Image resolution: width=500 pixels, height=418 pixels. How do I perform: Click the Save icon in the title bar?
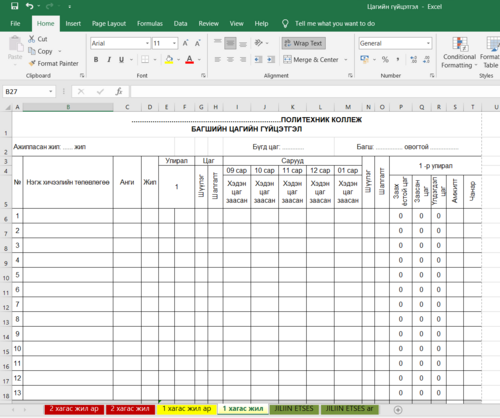[14, 6]
